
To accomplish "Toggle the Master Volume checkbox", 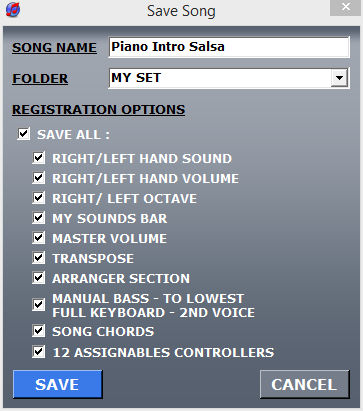I will point(39,238).
